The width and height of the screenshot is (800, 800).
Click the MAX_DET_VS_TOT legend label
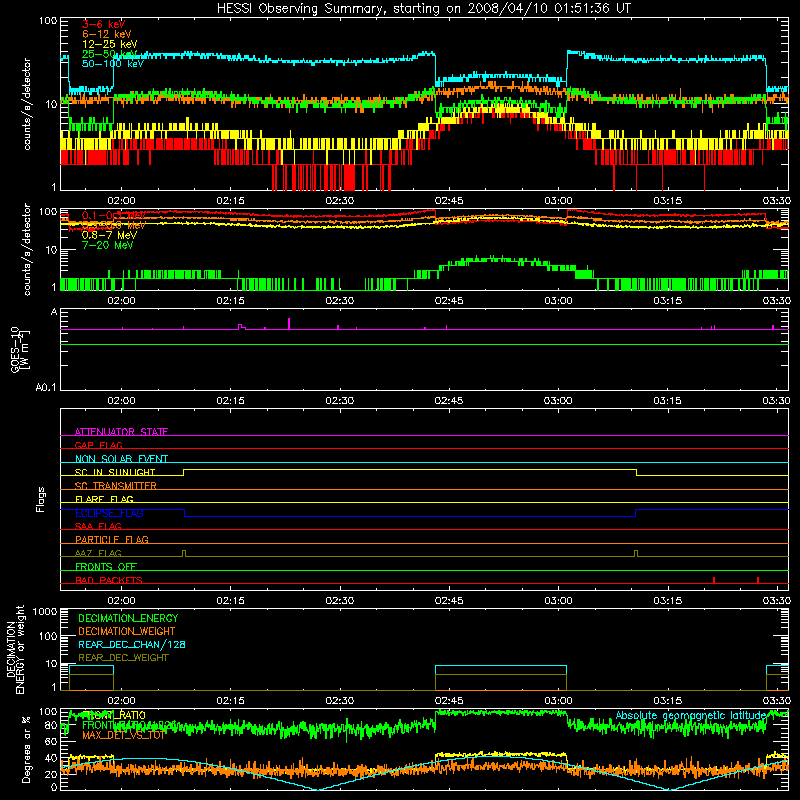click(x=124, y=735)
